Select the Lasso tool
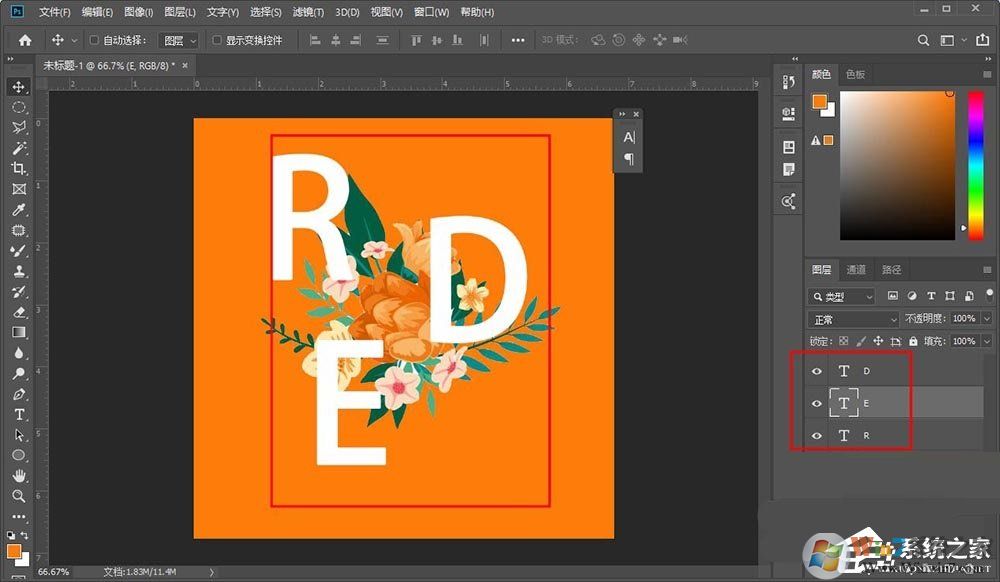The height and width of the screenshot is (582, 1000). point(18,128)
